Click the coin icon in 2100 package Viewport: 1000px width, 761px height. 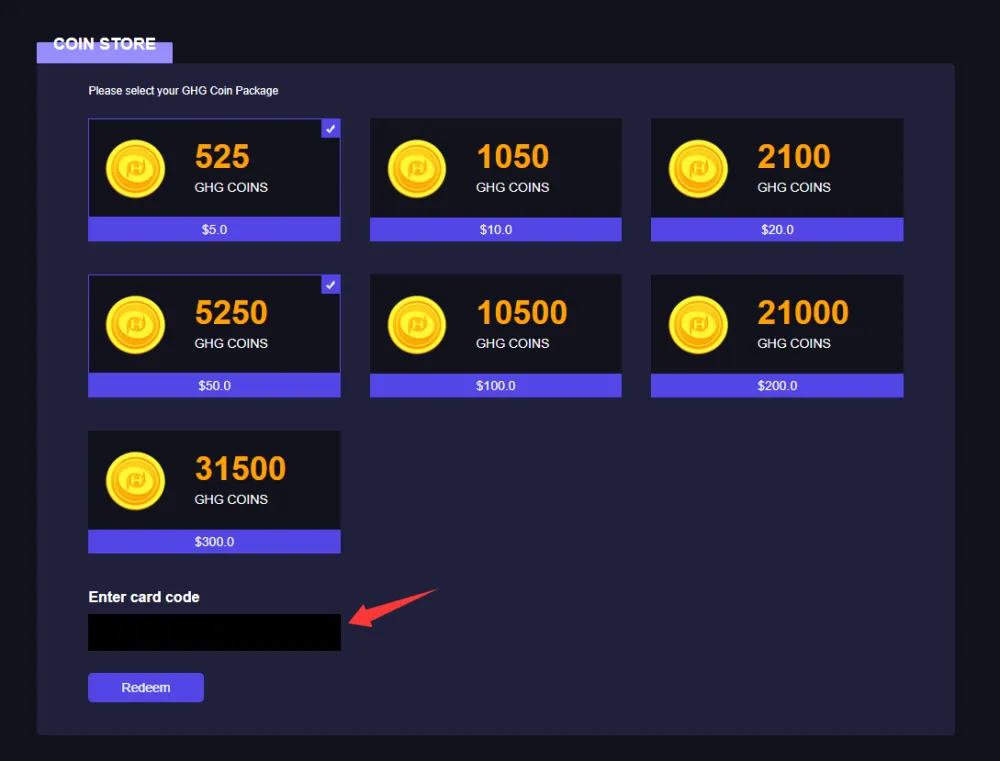[698, 168]
